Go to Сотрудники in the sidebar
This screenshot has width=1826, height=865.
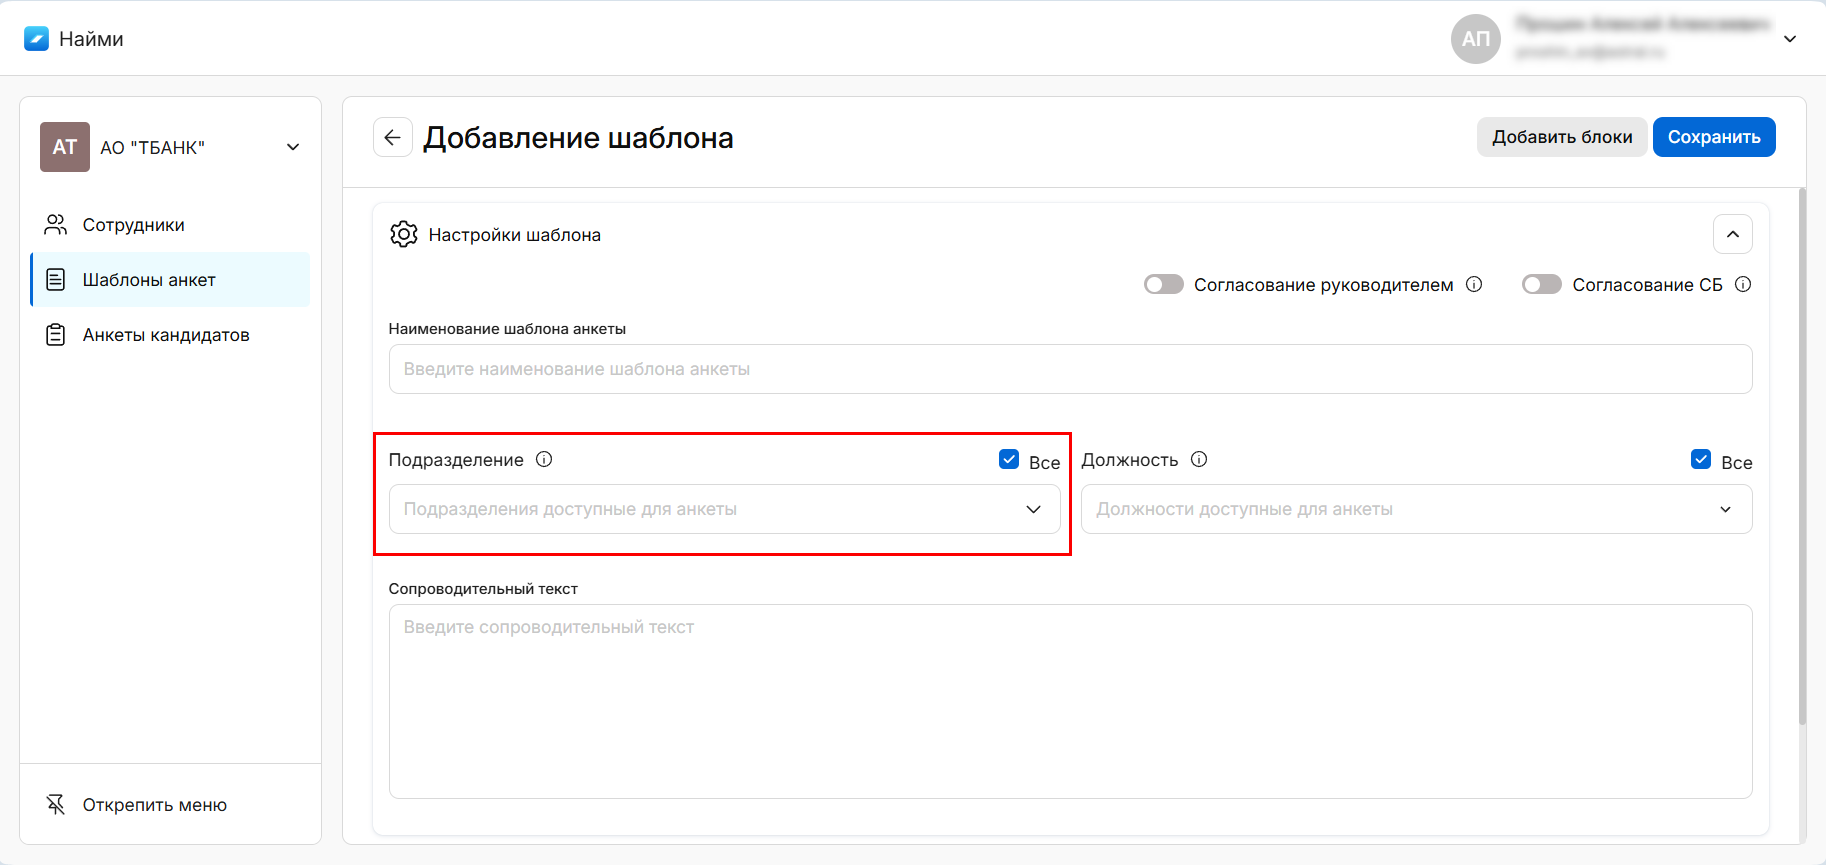tap(133, 225)
